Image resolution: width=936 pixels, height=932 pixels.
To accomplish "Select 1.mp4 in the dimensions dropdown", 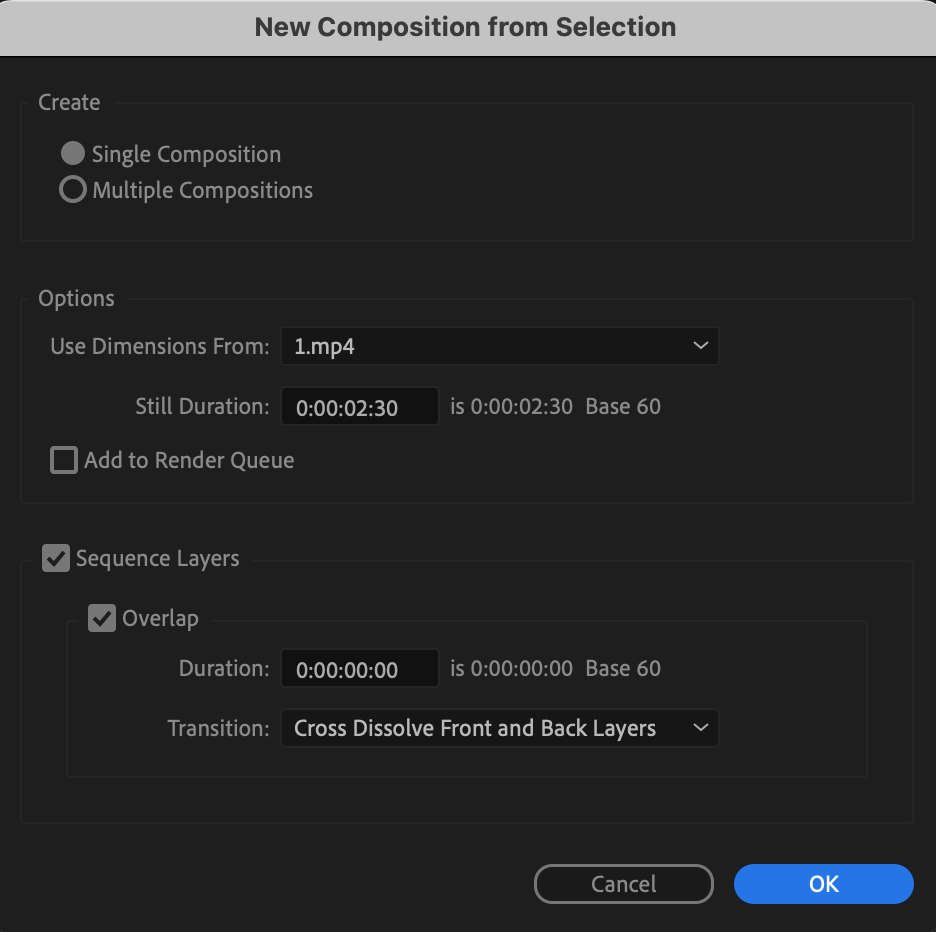I will pyautogui.click(x=500, y=345).
